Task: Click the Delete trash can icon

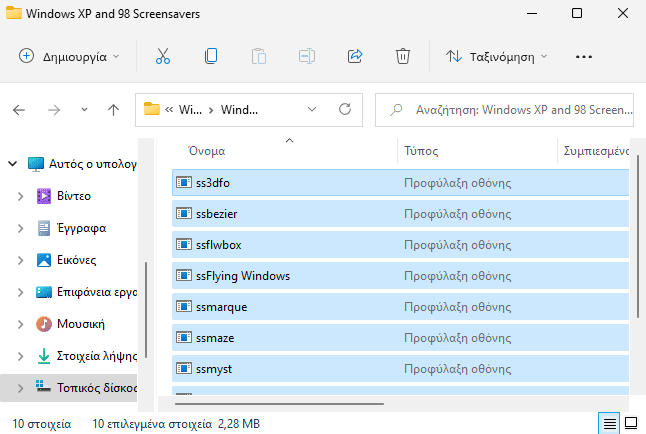Action: 403,56
